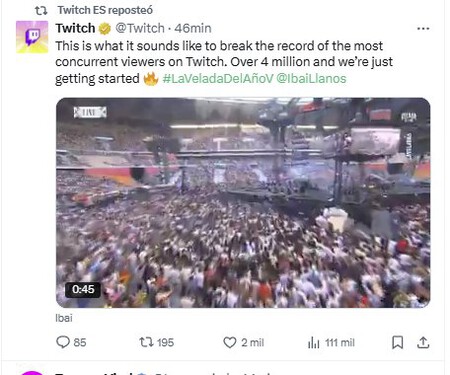Open the Twitch profile avatar
Screen dimensions: 450x375
point(32,37)
